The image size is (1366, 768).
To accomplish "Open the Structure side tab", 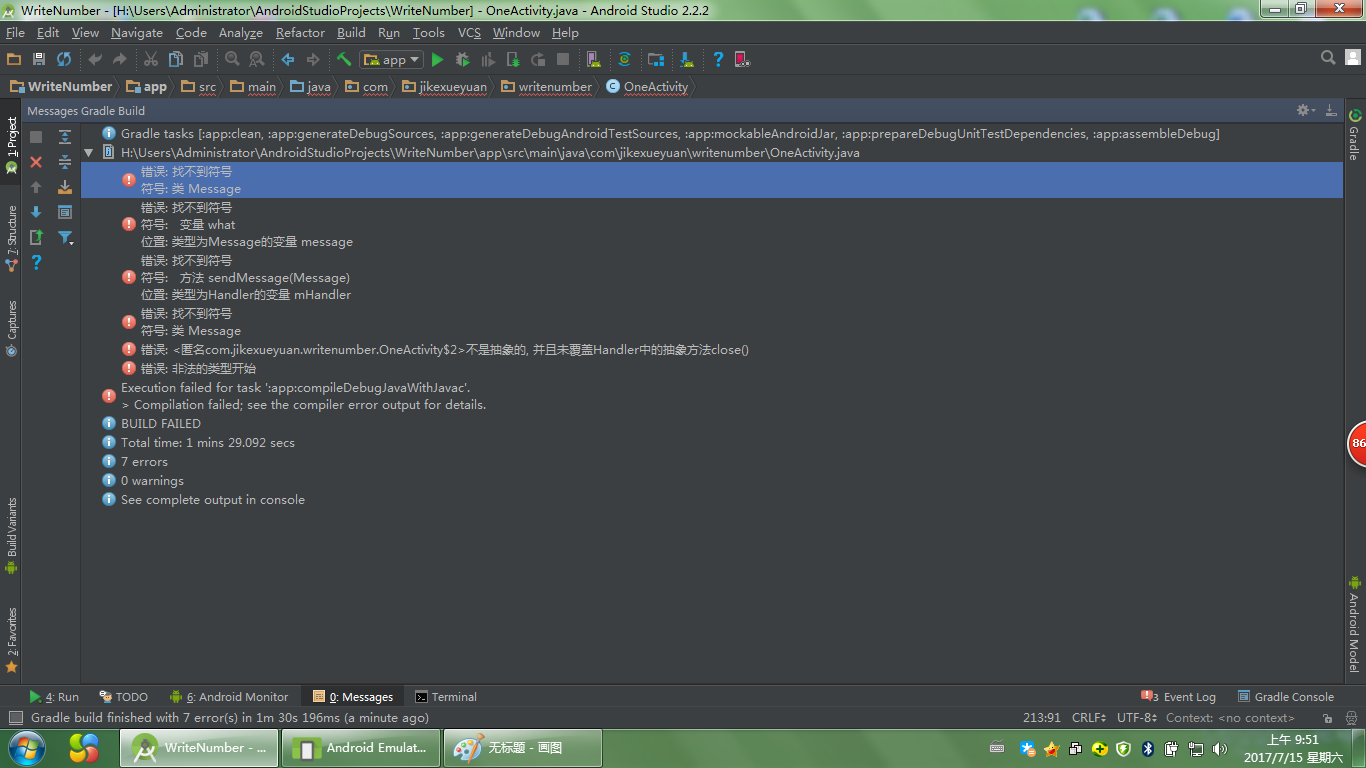I will [11, 238].
